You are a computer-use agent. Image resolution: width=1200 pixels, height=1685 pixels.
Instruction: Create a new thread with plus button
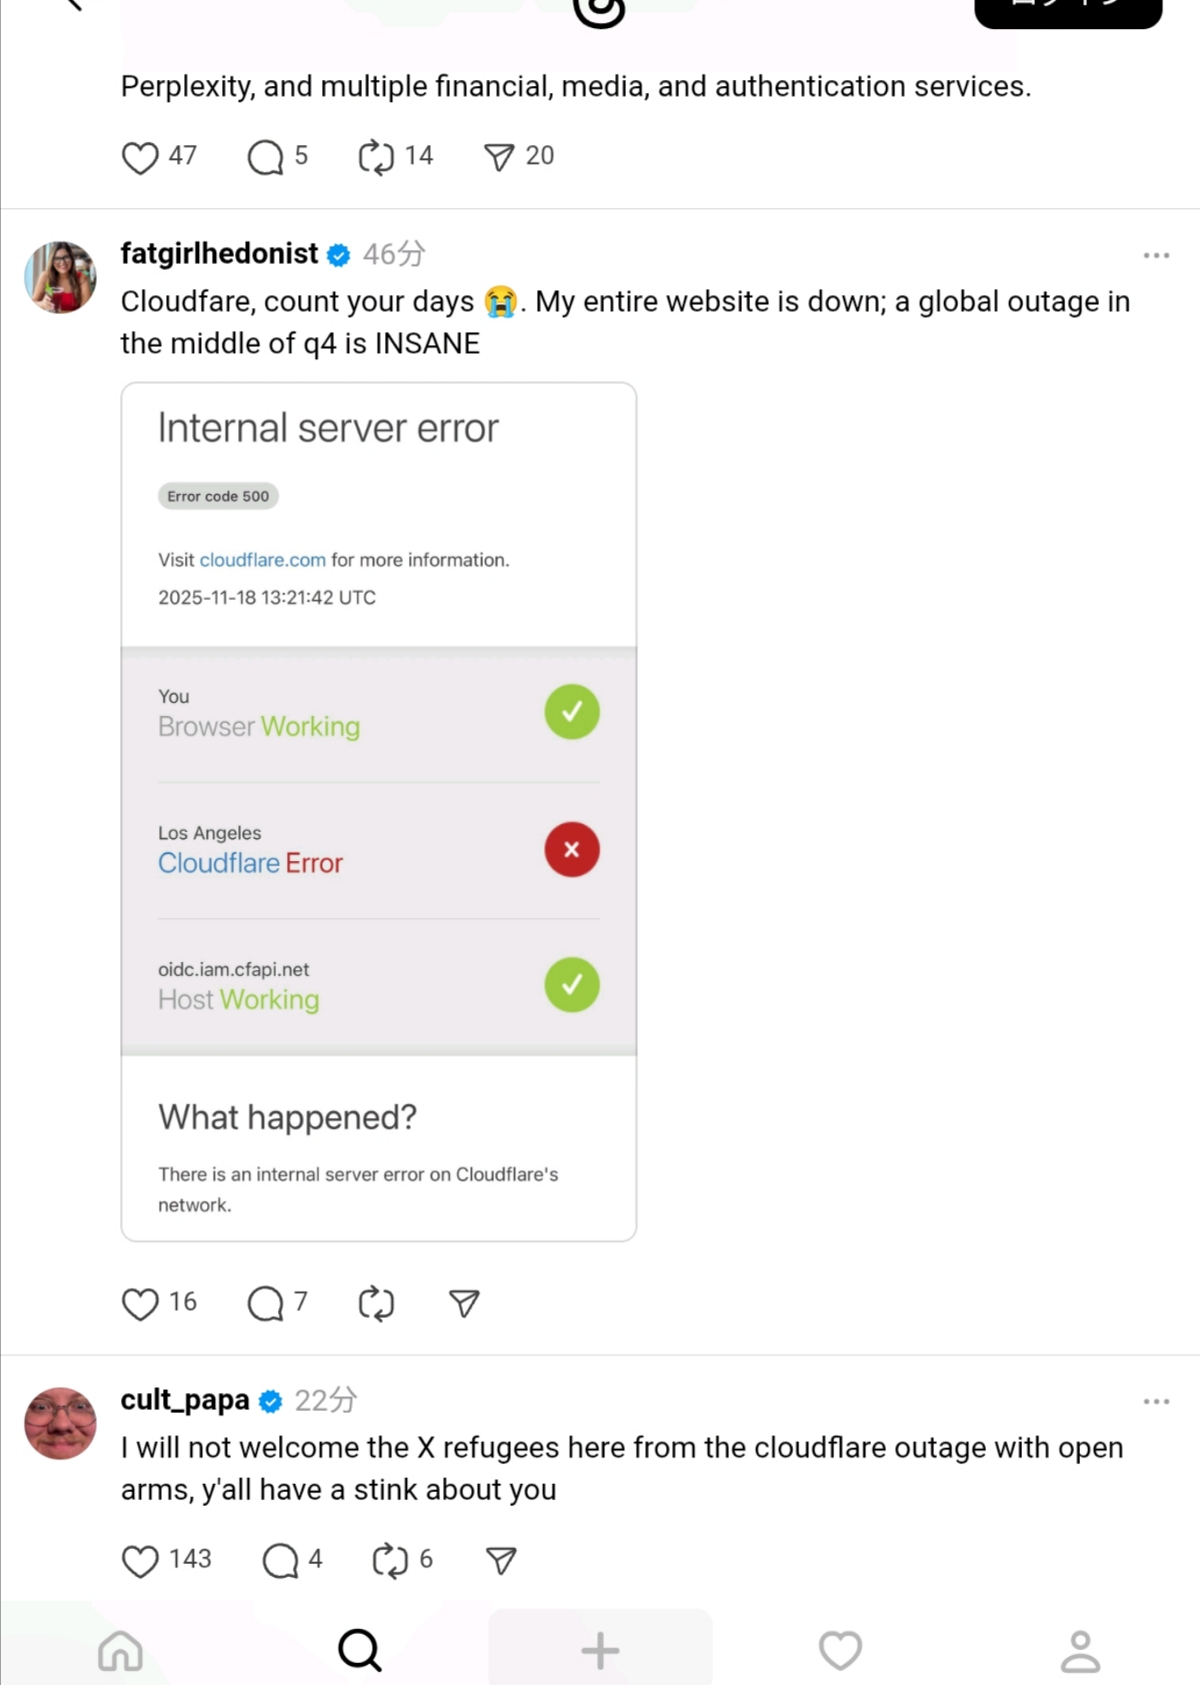600,1651
